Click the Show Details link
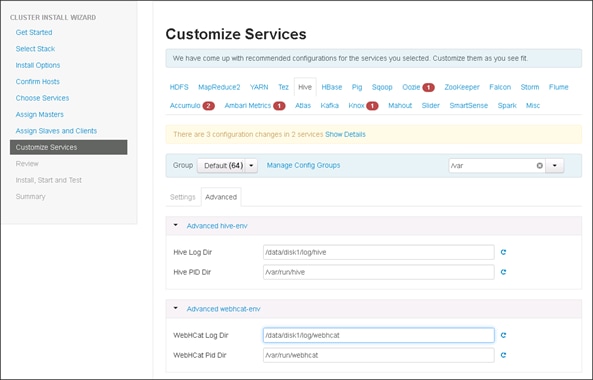The image size is (593, 380). [x=345, y=134]
